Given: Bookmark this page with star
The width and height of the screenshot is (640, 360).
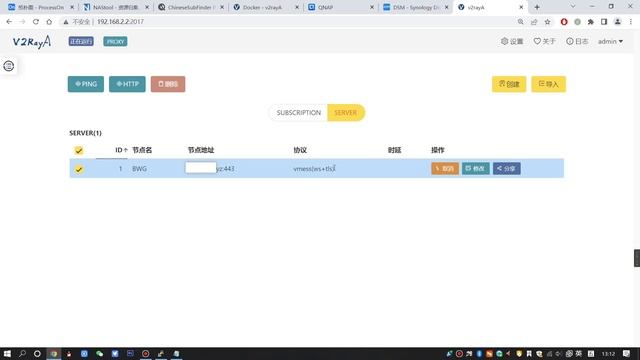Looking at the screenshot, I should coord(547,22).
